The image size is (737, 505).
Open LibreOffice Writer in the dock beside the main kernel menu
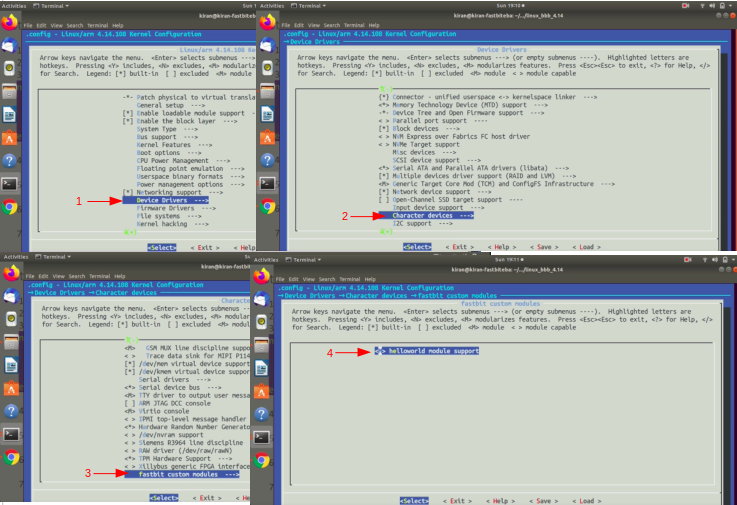pos(9,115)
